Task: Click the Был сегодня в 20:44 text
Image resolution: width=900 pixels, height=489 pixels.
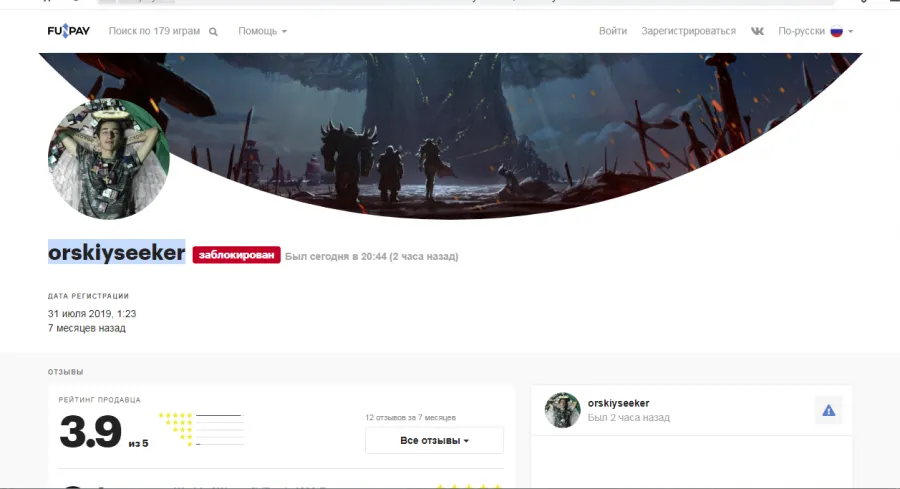Action: click(x=371, y=257)
